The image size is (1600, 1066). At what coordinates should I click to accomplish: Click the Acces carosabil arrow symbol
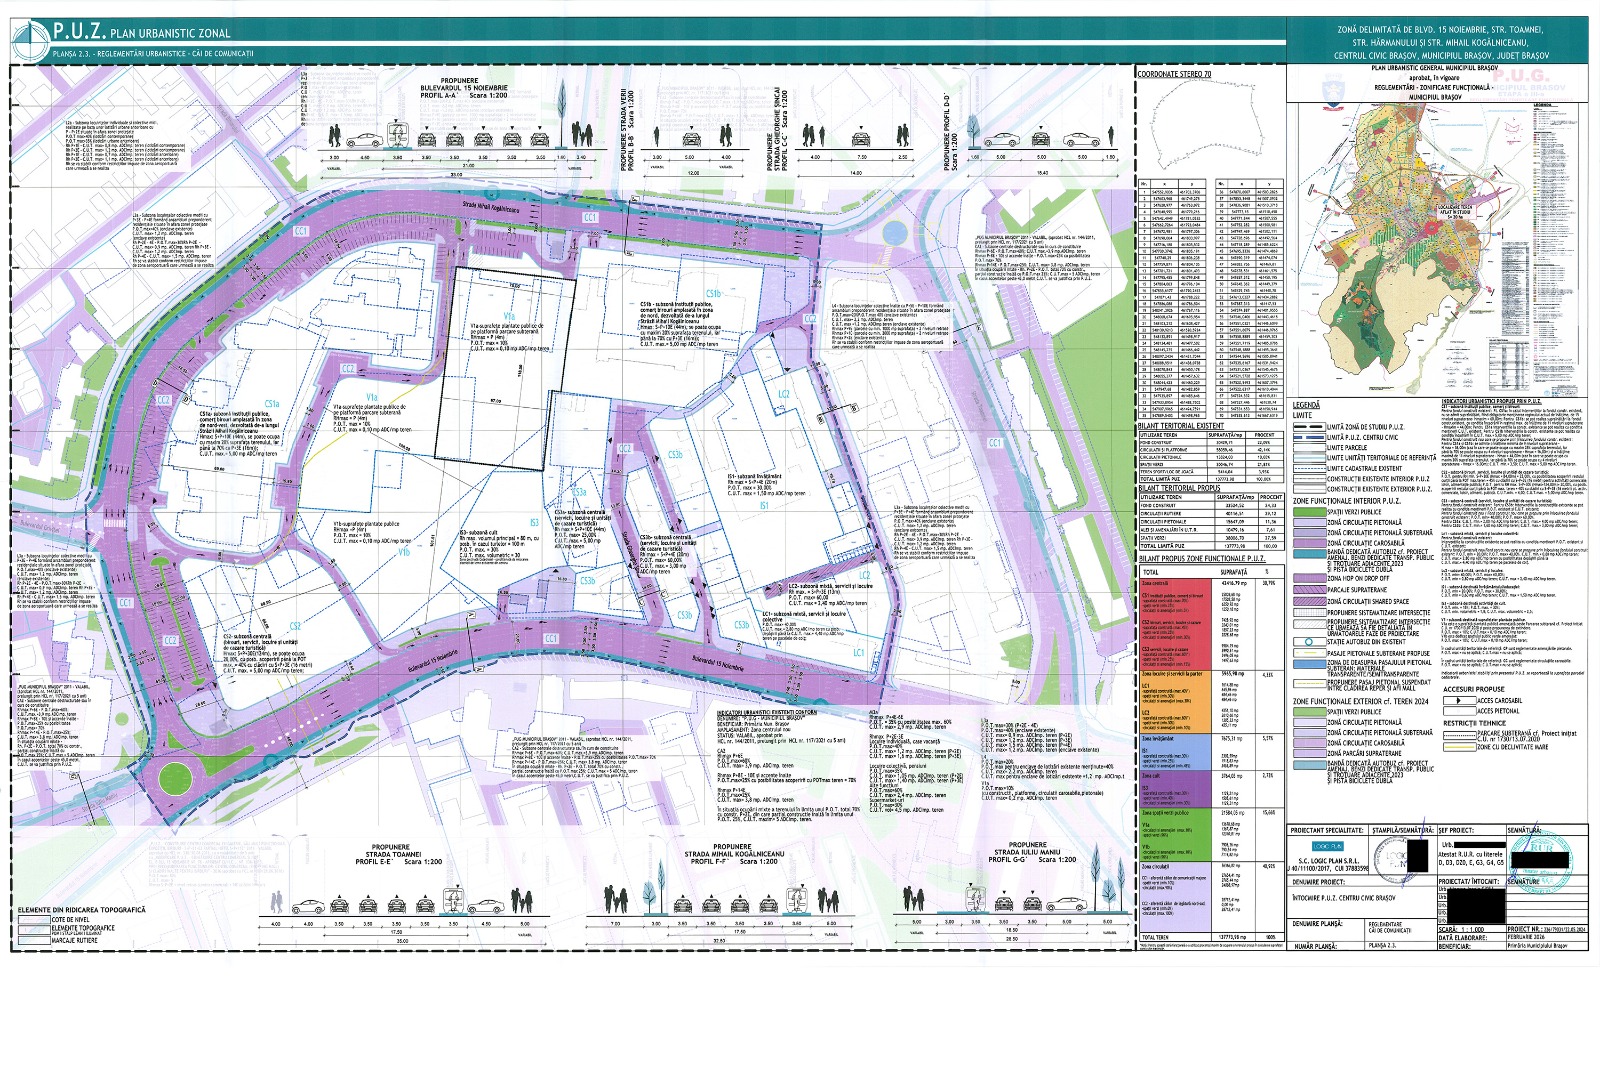coord(1460,701)
